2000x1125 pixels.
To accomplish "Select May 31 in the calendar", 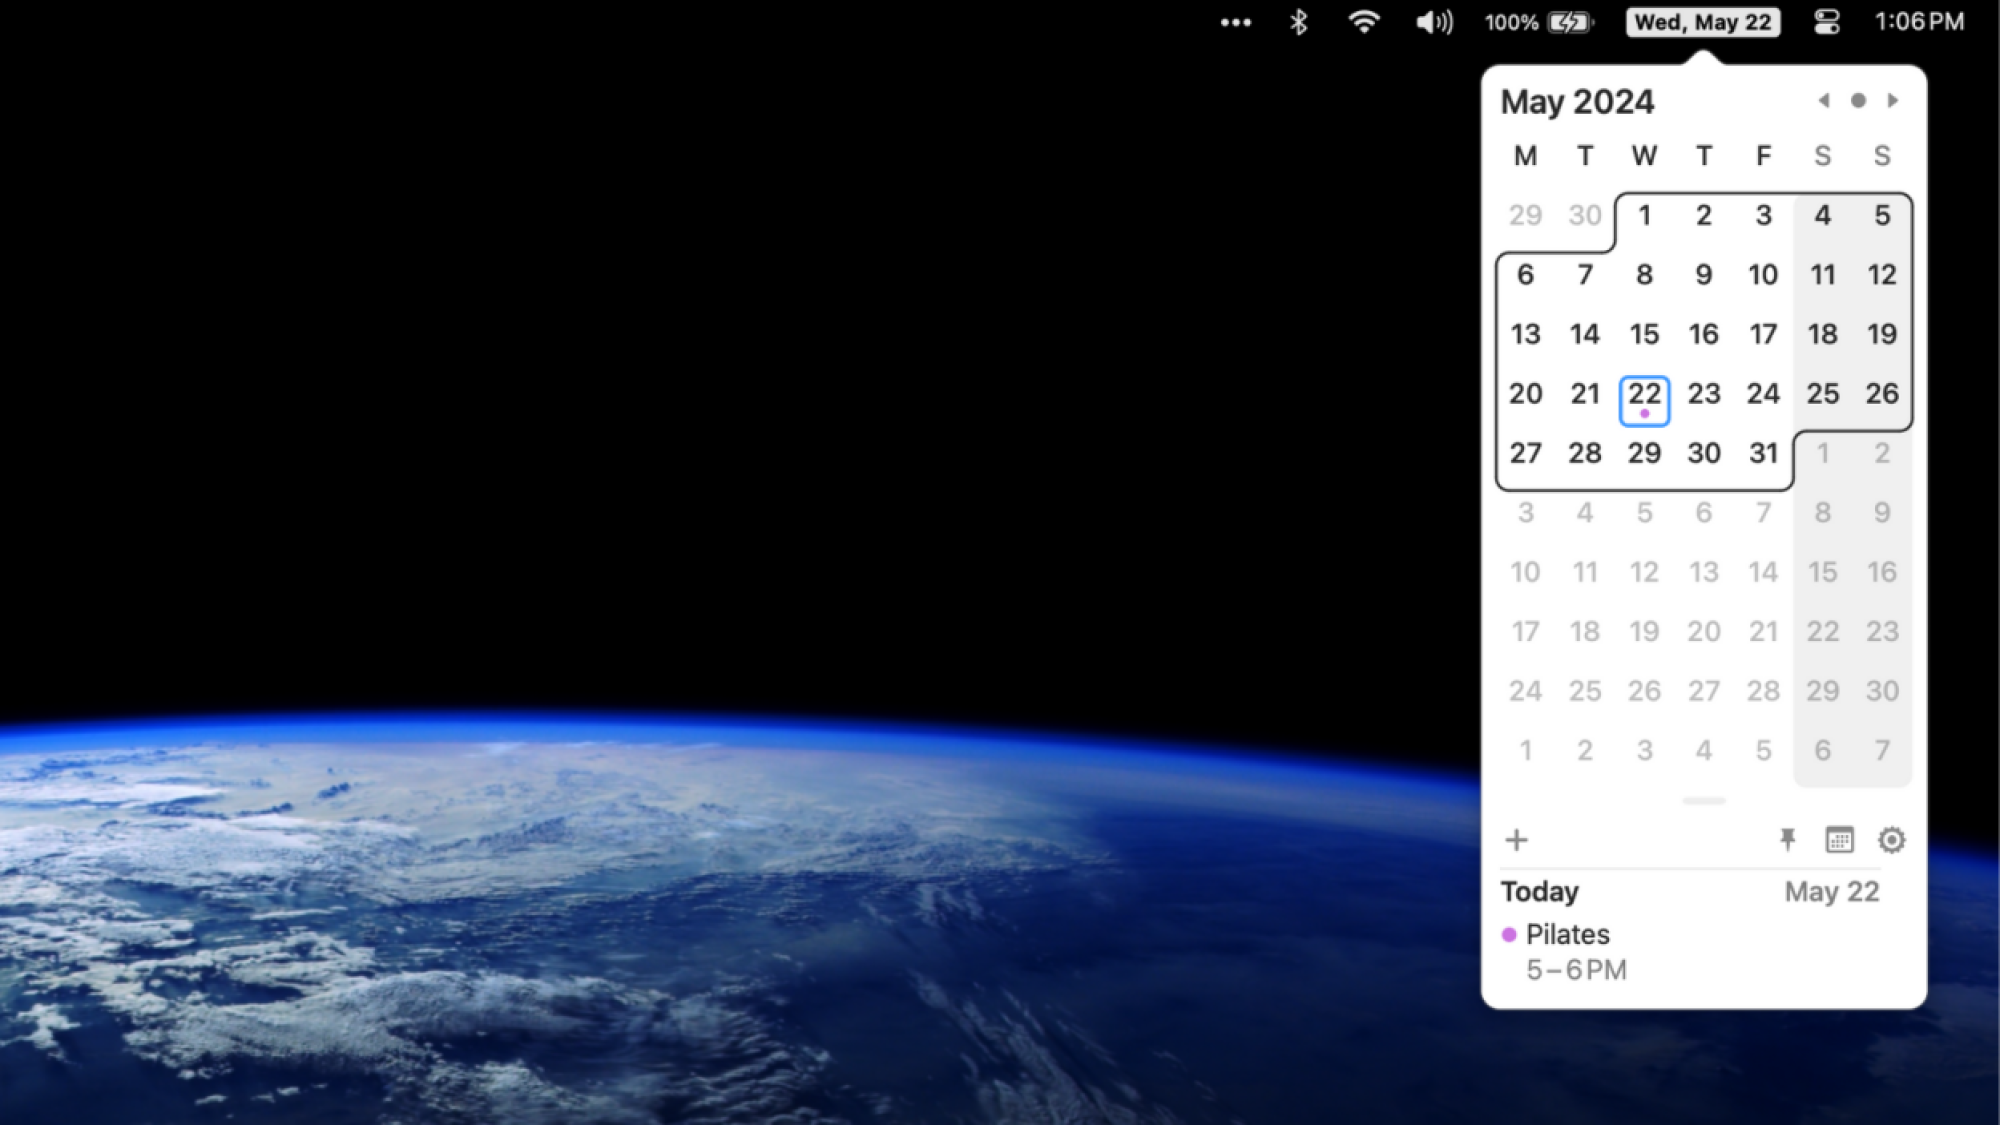I will pyautogui.click(x=1763, y=453).
